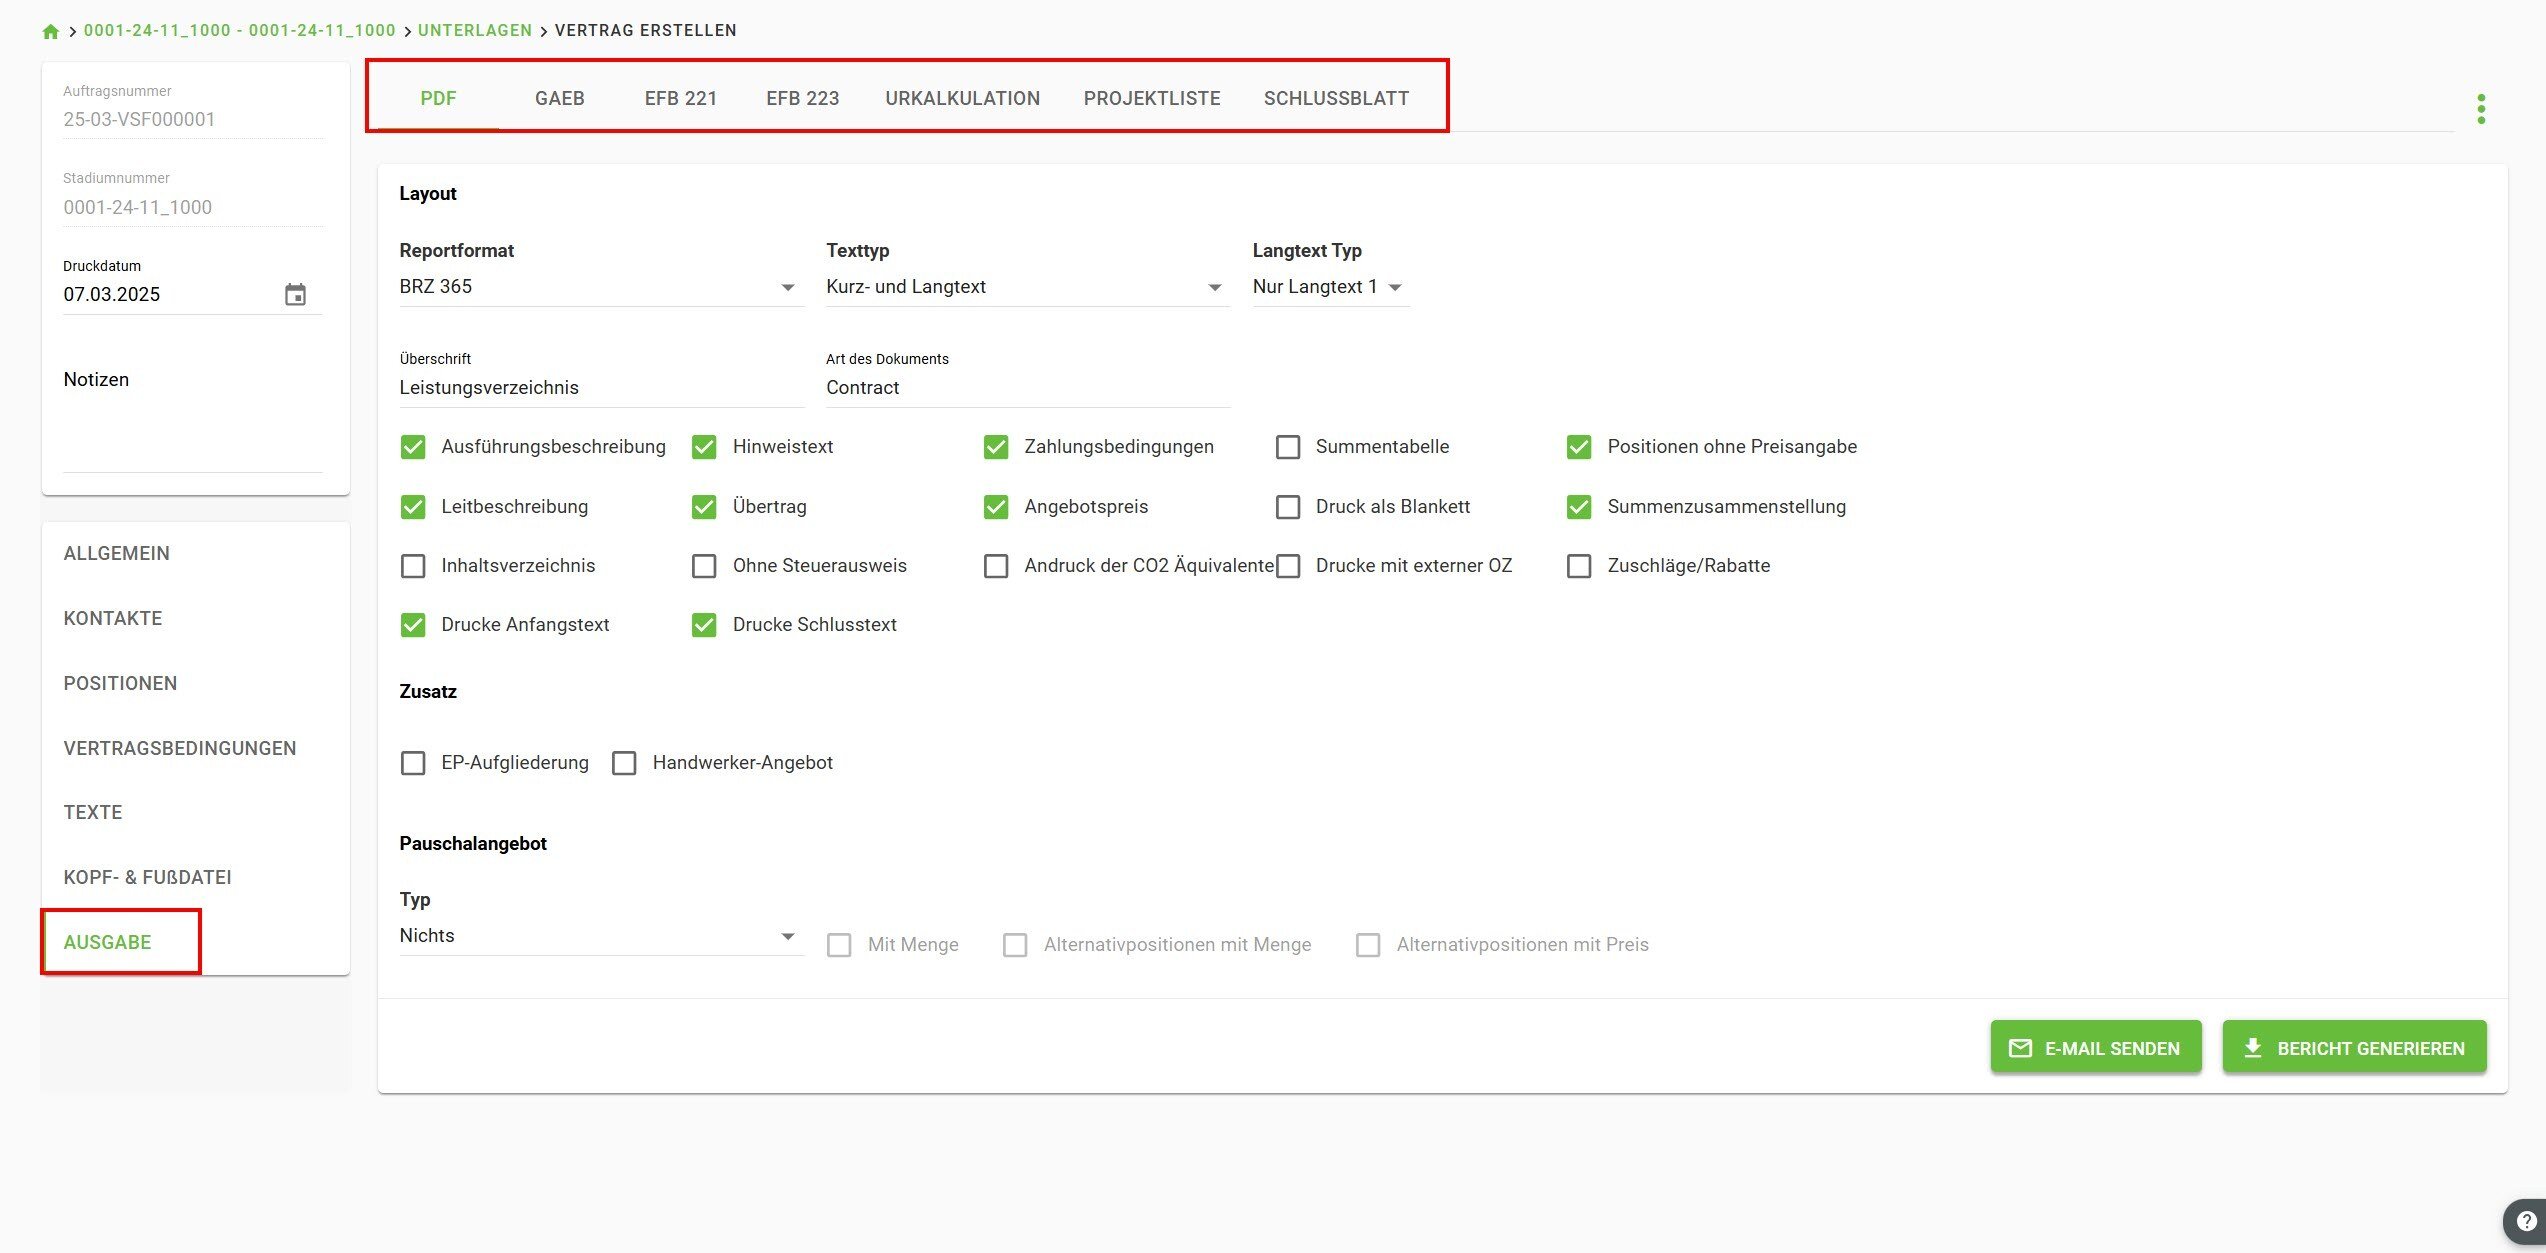Open the three-dot options menu
The height and width of the screenshot is (1253, 2546).
click(x=2481, y=109)
